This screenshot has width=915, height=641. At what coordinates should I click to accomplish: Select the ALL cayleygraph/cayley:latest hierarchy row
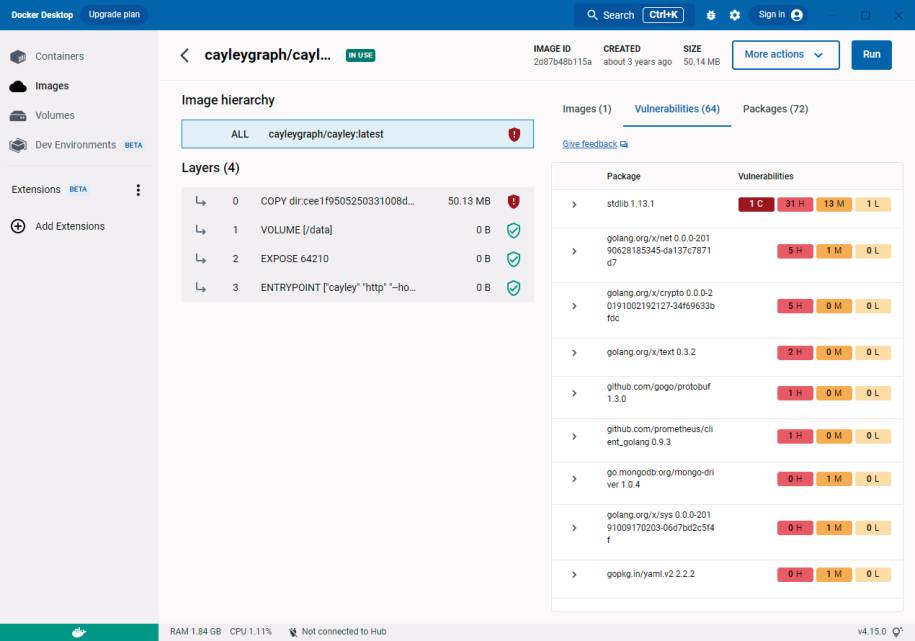coord(357,134)
